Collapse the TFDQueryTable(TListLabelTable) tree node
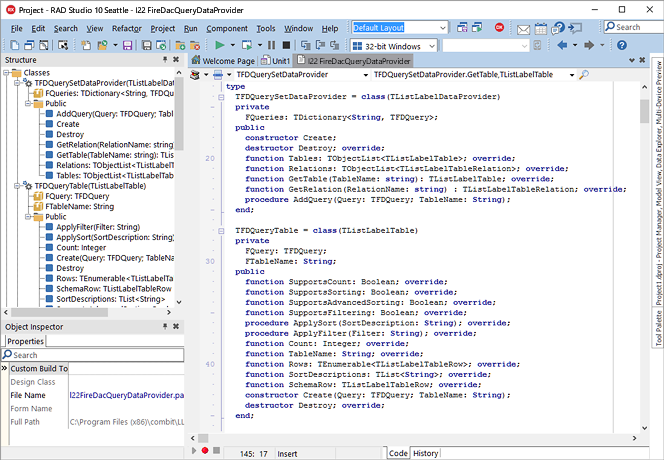The height and width of the screenshot is (460, 664). pos(17,186)
